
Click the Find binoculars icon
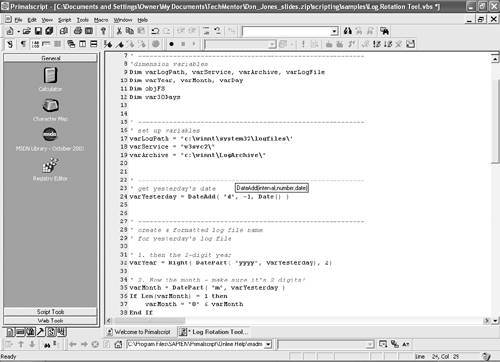point(348,31)
